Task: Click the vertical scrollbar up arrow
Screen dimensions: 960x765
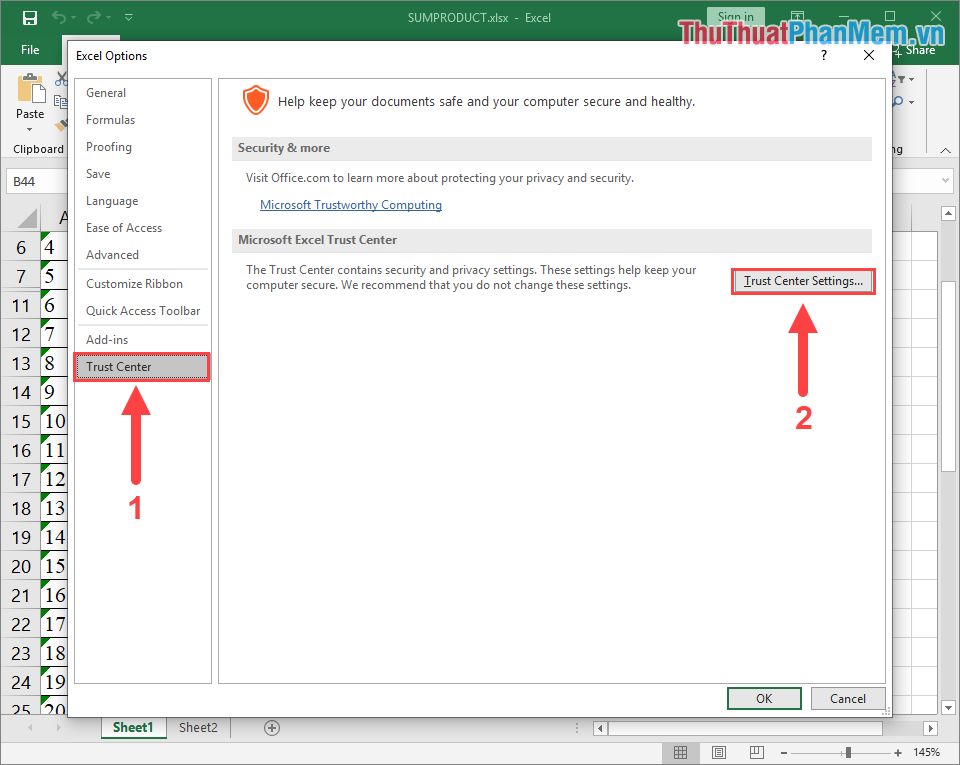Action: [x=948, y=214]
